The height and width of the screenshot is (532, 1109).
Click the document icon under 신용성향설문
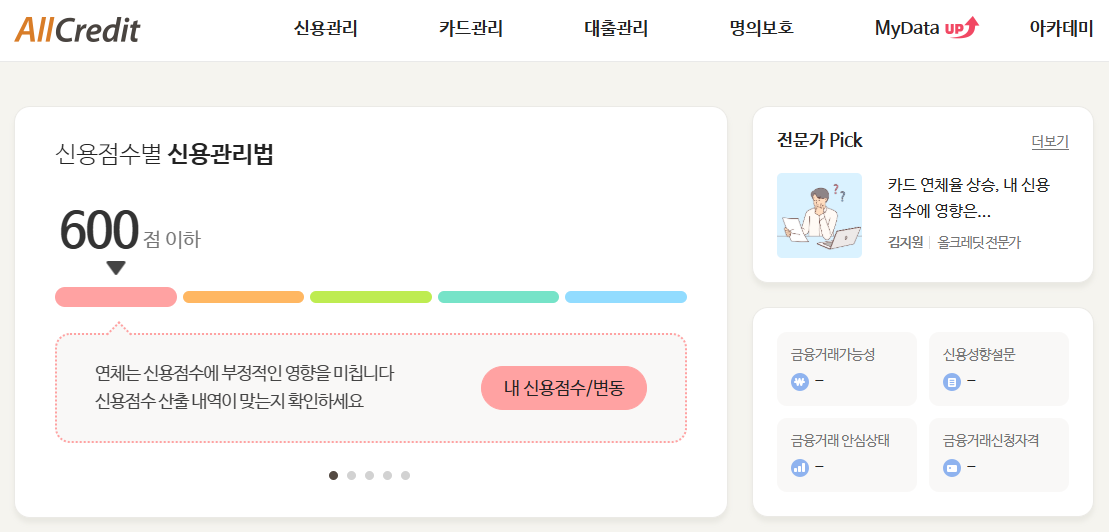point(952,382)
